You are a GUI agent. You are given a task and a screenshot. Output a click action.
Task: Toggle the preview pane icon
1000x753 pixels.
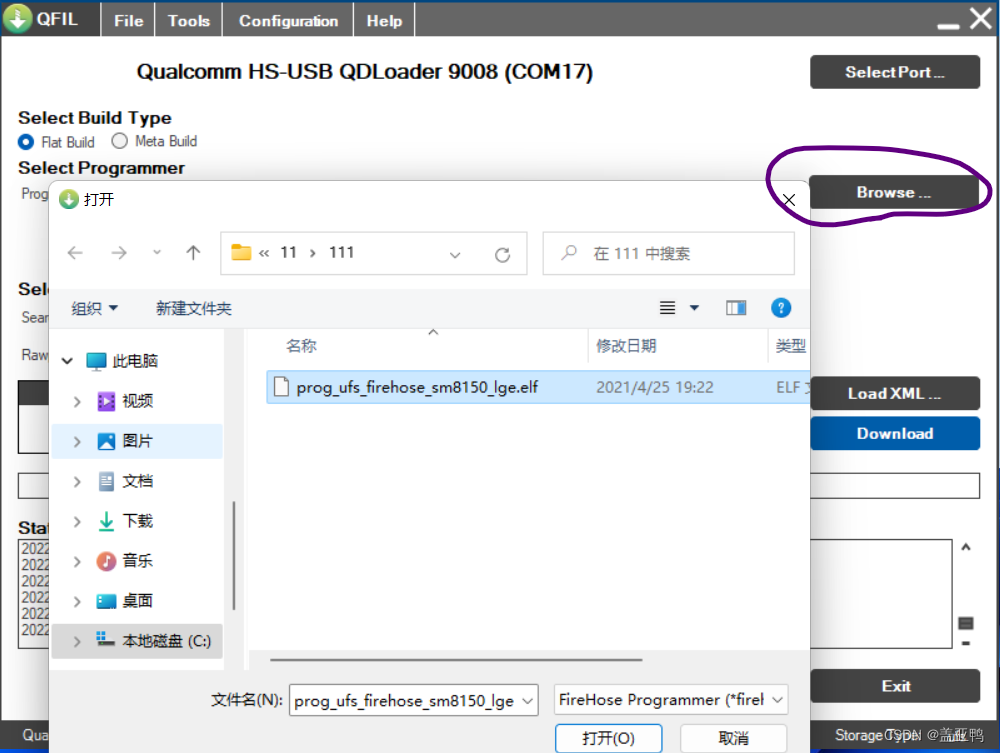coord(736,308)
